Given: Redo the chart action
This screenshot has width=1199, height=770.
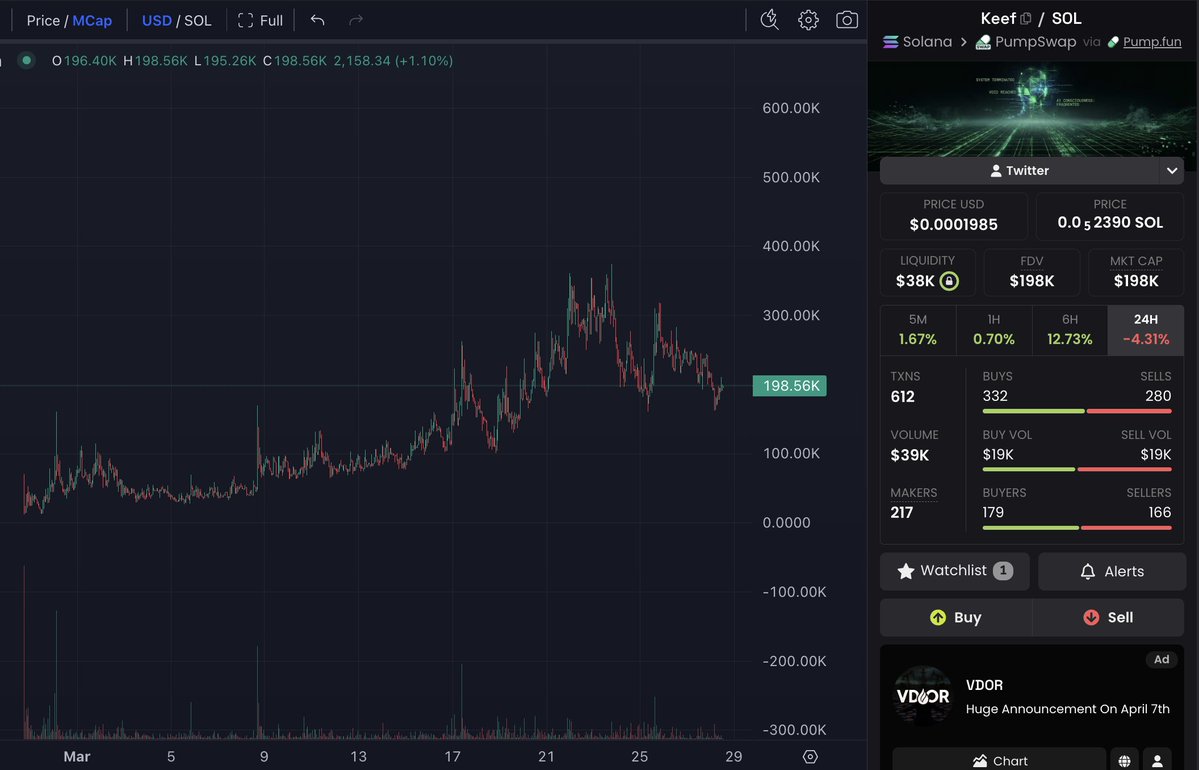Looking at the screenshot, I should (354, 19).
